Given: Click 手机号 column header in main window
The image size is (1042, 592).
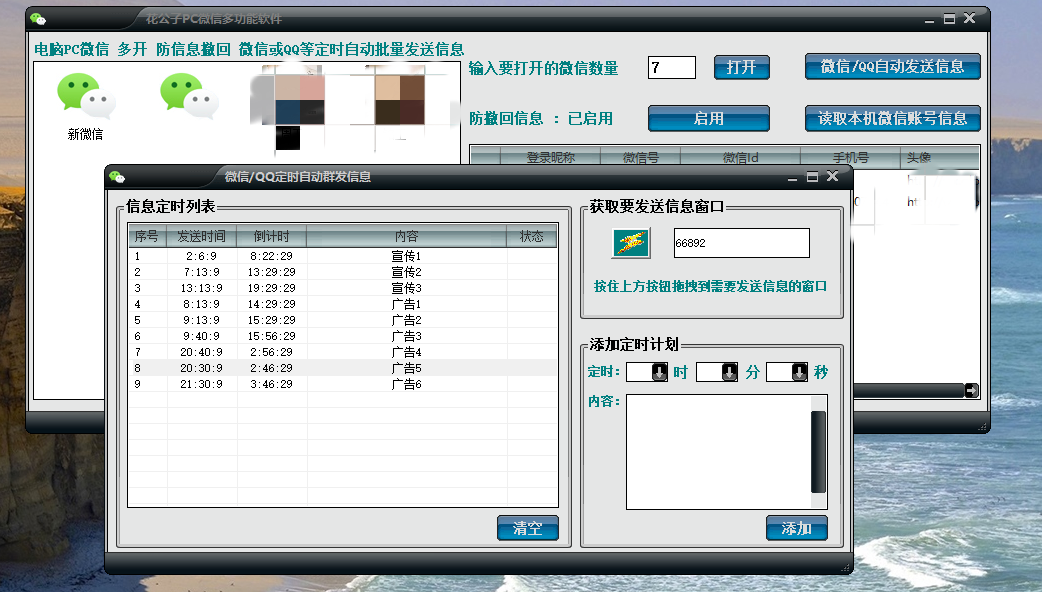Looking at the screenshot, I should point(851,157).
